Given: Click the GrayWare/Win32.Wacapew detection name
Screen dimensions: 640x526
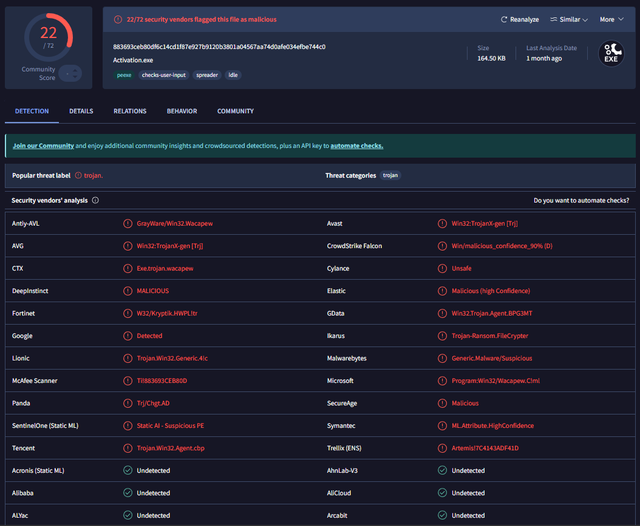Looking at the screenshot, I should click(175, 224).
